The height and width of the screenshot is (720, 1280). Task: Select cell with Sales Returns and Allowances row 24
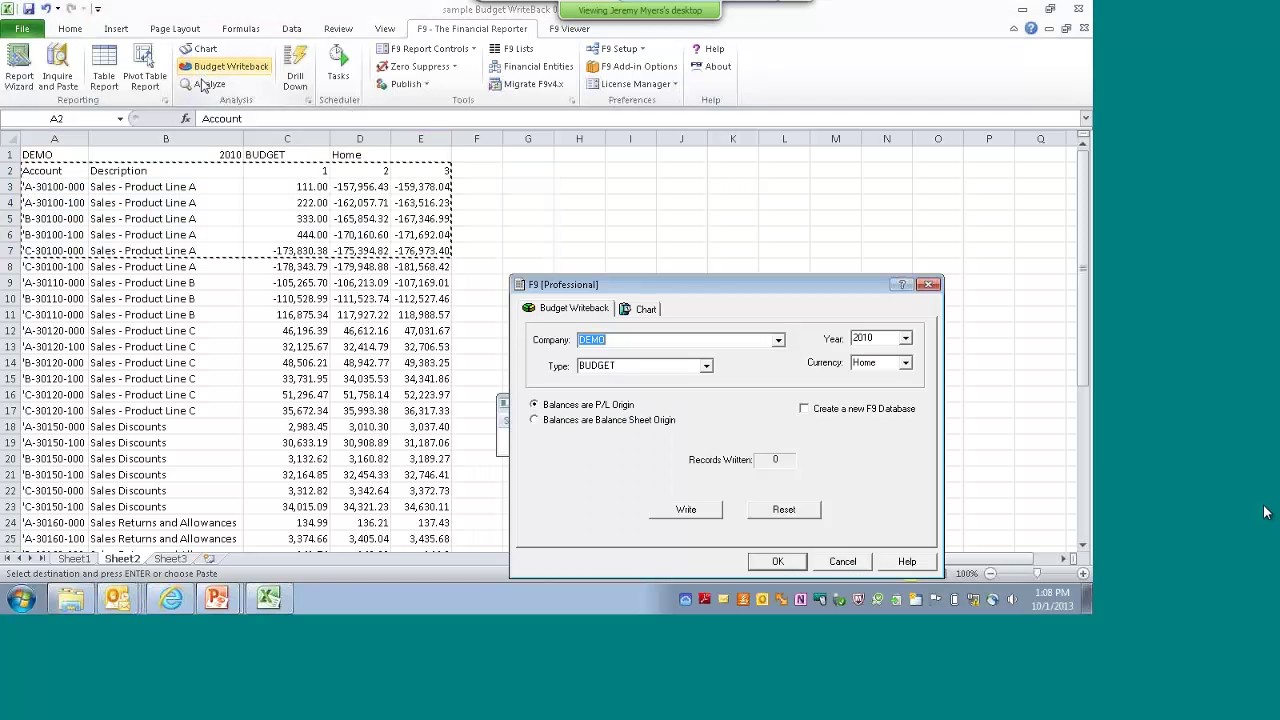(x=166, y=523)
